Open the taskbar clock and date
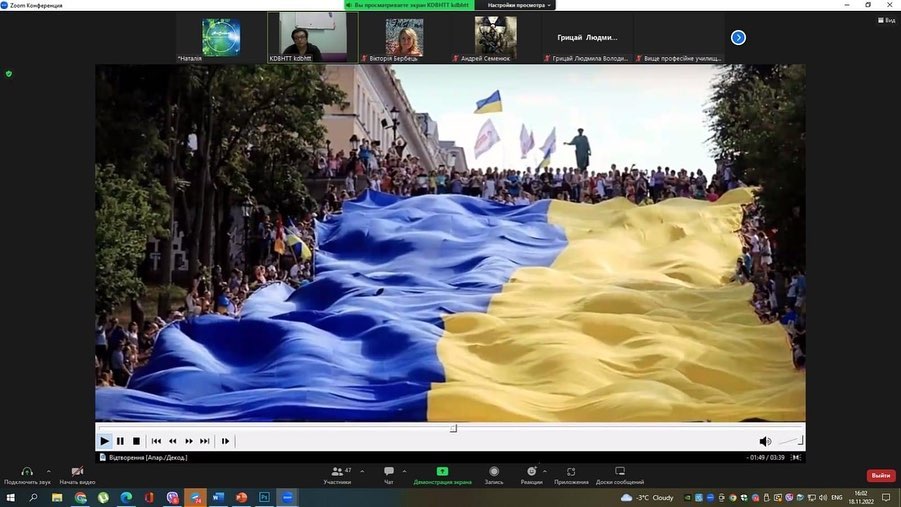901x507 pixels. [x=861, y=497]
